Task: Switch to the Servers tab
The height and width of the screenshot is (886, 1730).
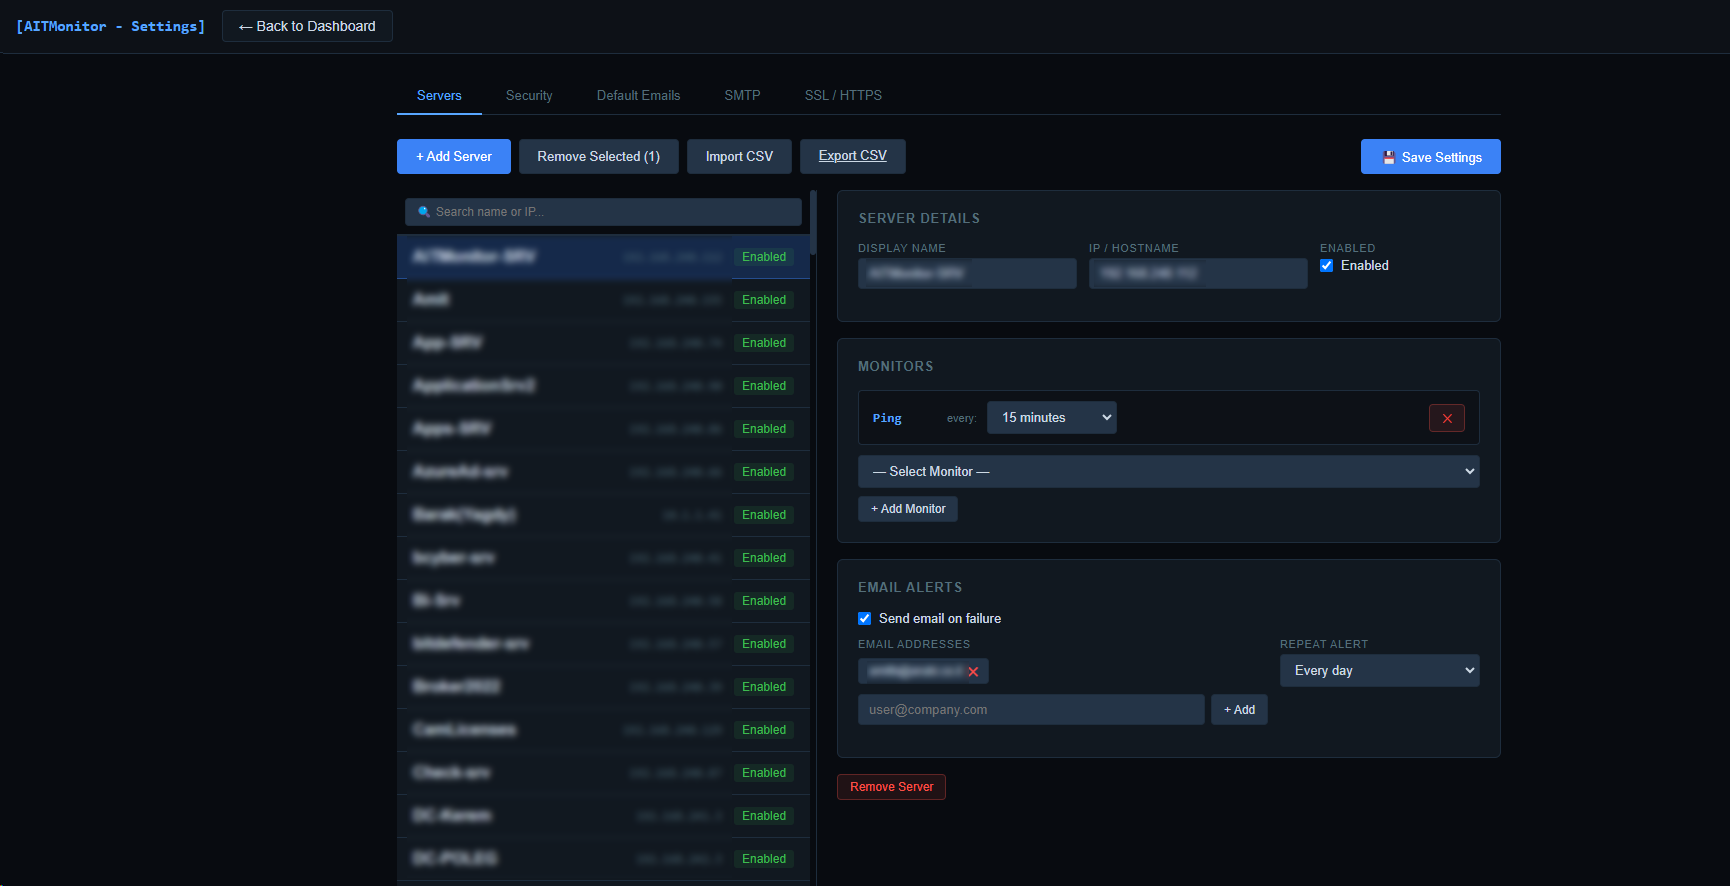Action: [439, 96]
